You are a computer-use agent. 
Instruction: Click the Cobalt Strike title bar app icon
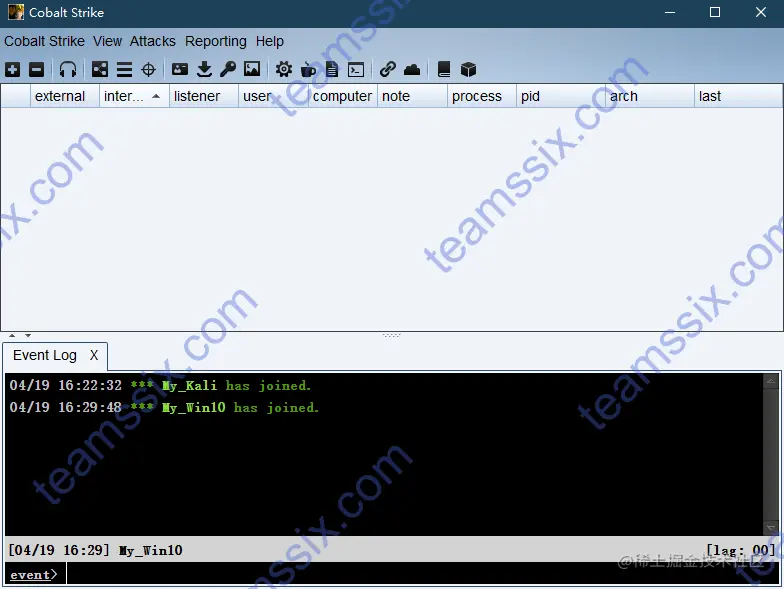click(16, 12)
